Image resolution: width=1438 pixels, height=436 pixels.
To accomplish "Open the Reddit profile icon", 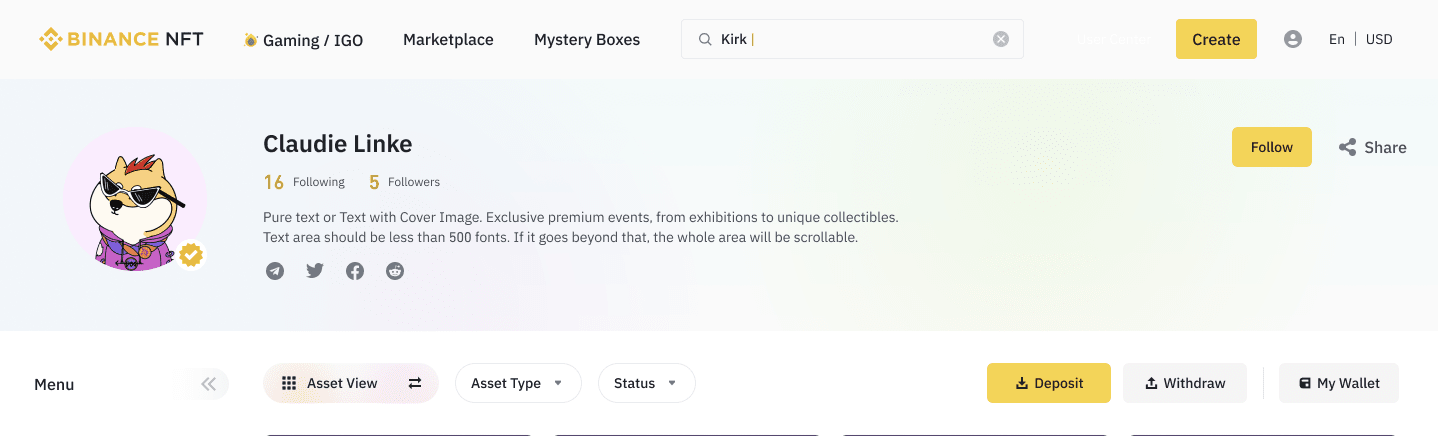I will click(395, 271).
